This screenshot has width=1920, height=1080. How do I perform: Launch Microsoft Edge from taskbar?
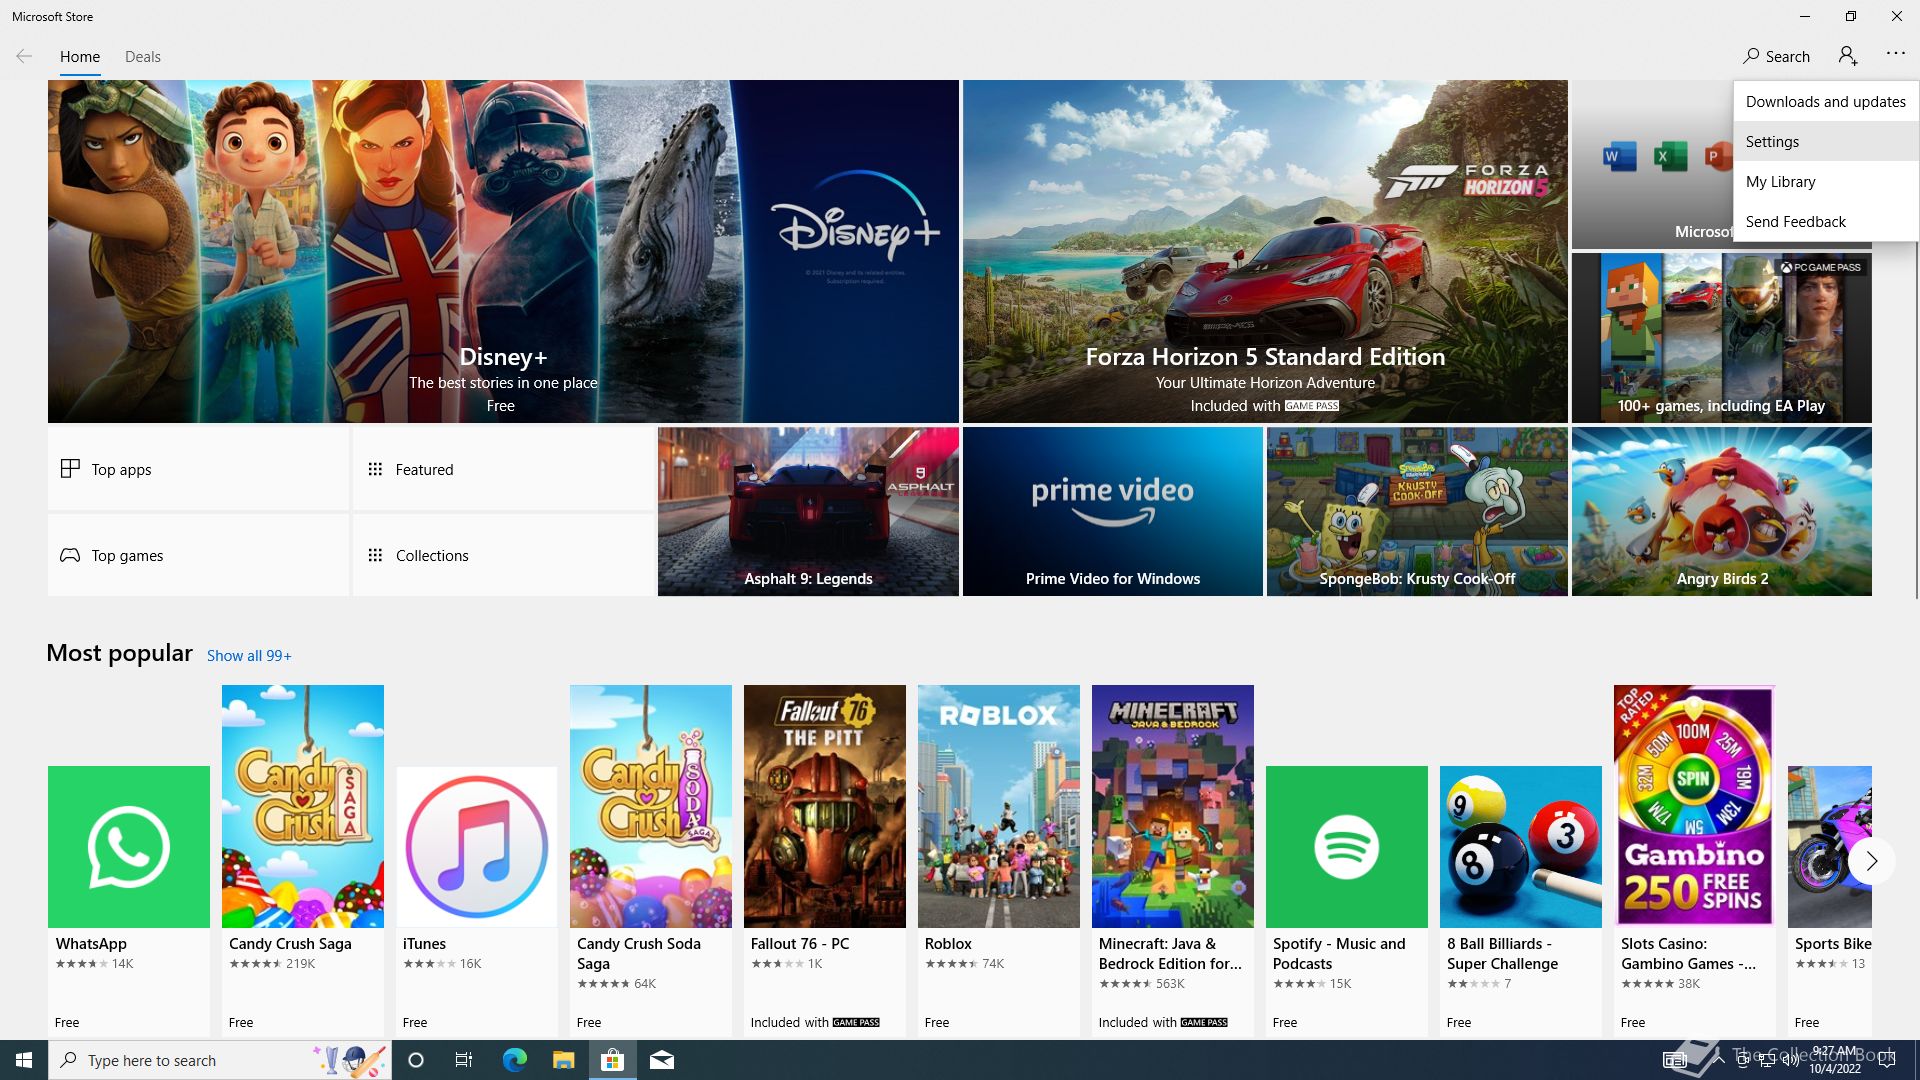(x=514, y=1060)
